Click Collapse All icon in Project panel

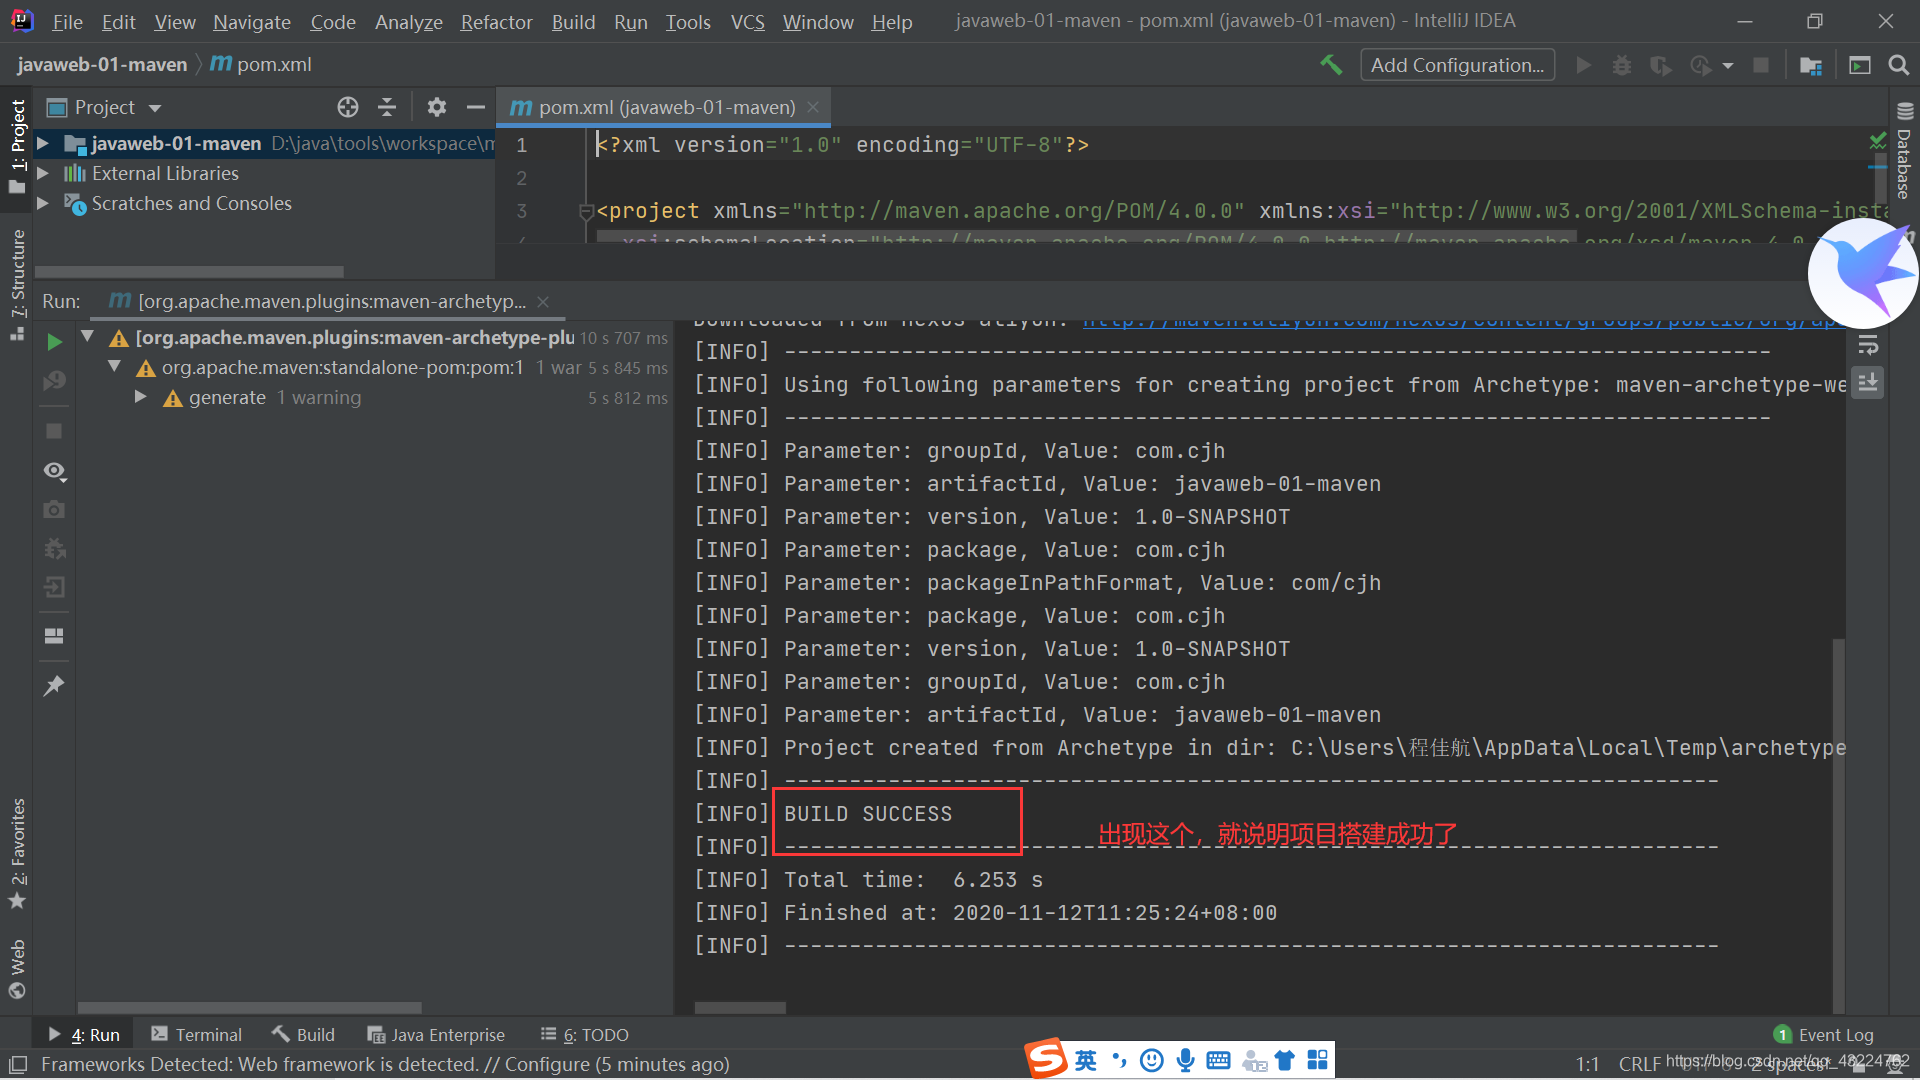[387, 107]
